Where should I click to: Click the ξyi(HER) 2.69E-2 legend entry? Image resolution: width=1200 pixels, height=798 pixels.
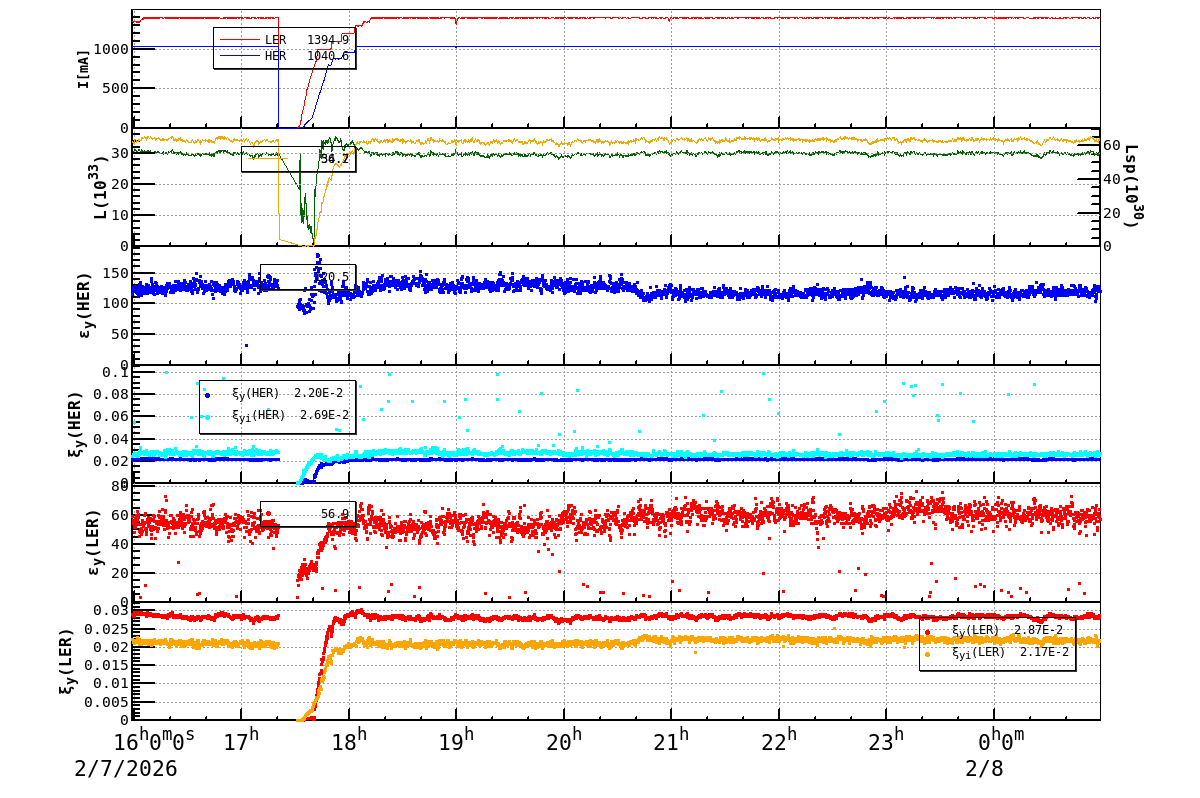click(290, 415)
